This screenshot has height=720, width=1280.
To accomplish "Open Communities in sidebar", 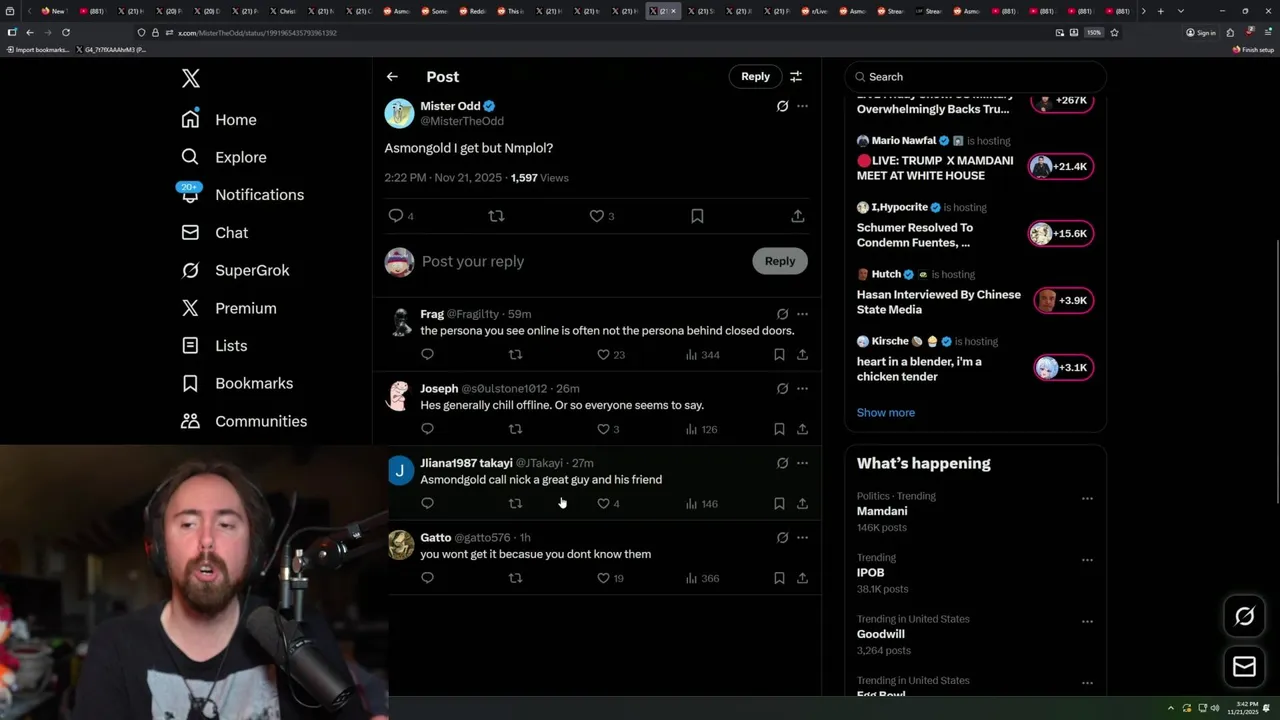I will [244, 421].
